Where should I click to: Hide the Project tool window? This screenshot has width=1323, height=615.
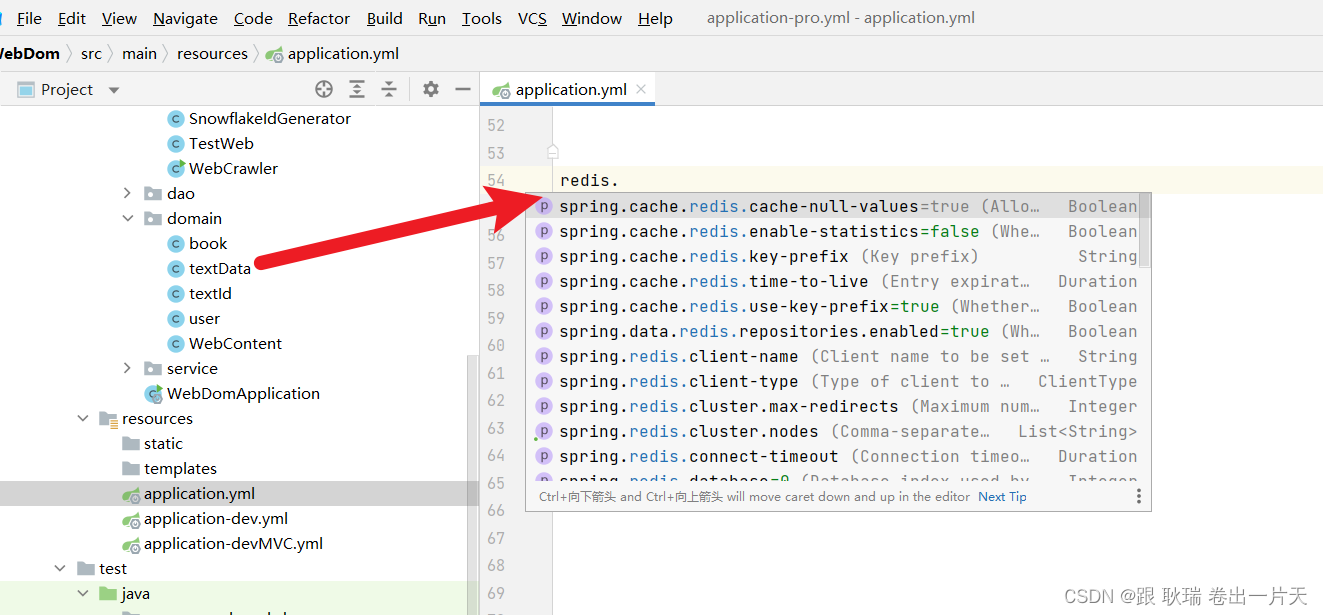click(x=462, y=89)
